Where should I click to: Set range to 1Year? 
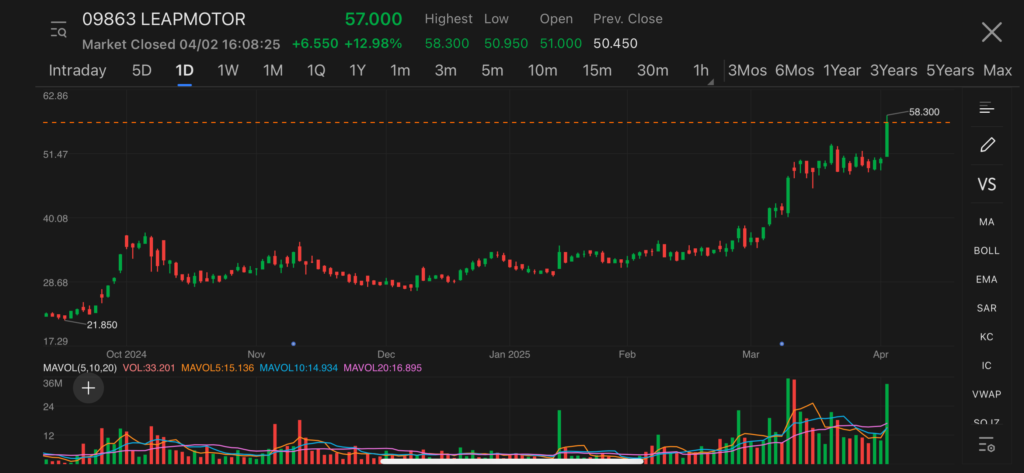point(842,71)
